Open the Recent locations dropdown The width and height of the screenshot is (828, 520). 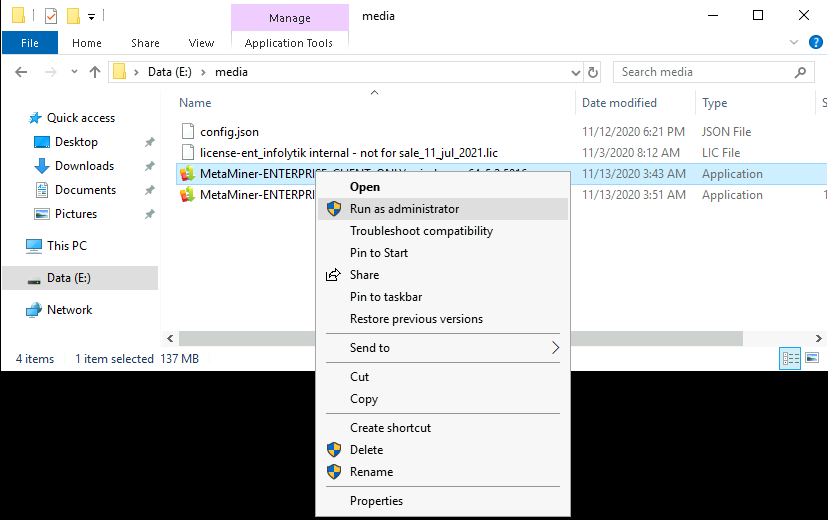(x=74, y=72)
